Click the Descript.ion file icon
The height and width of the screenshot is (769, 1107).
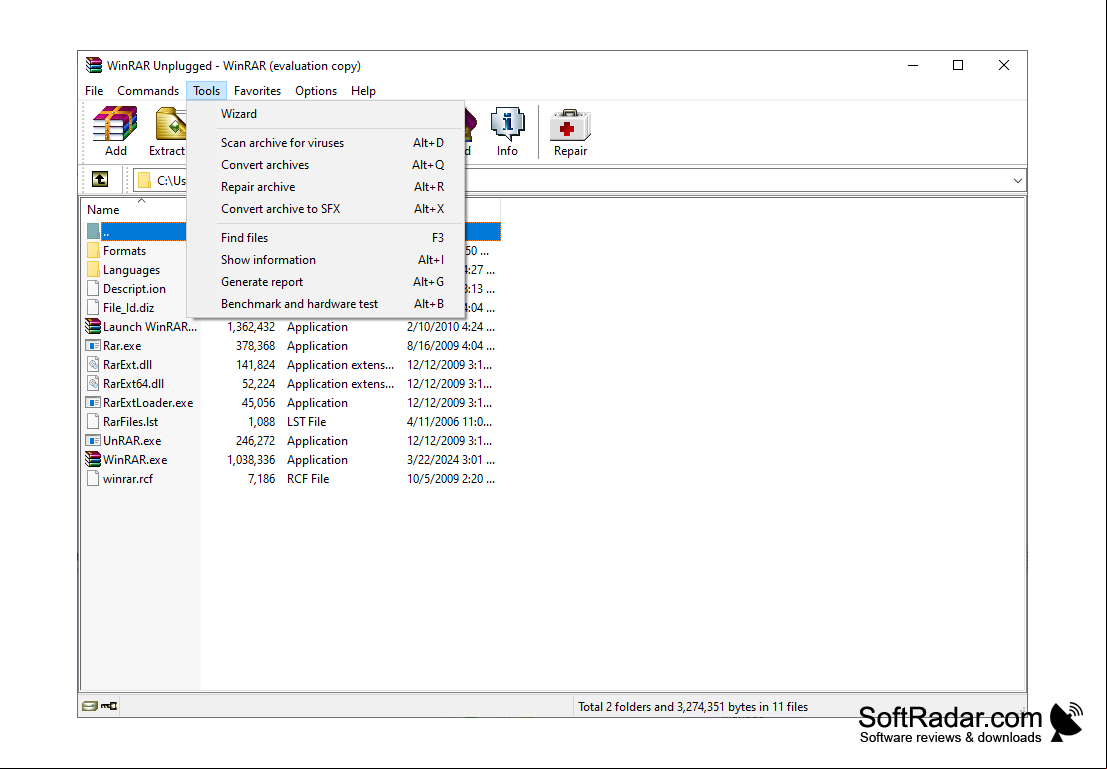93,288
